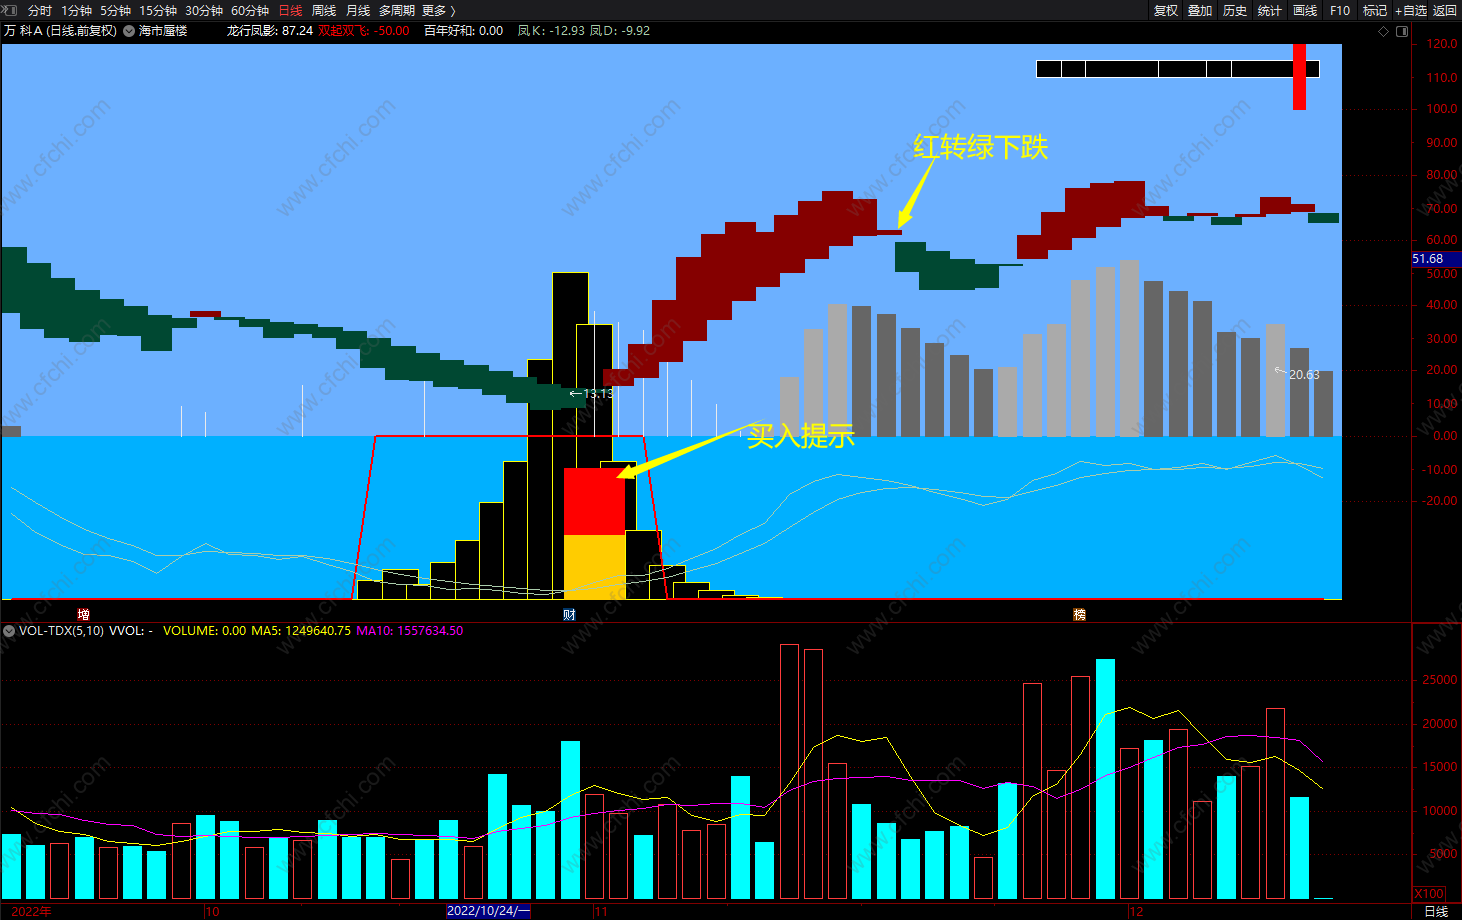Select the 60分钟 period tab
The height and width of the screenshot is (920, 1462).
[x=250, y=10]
